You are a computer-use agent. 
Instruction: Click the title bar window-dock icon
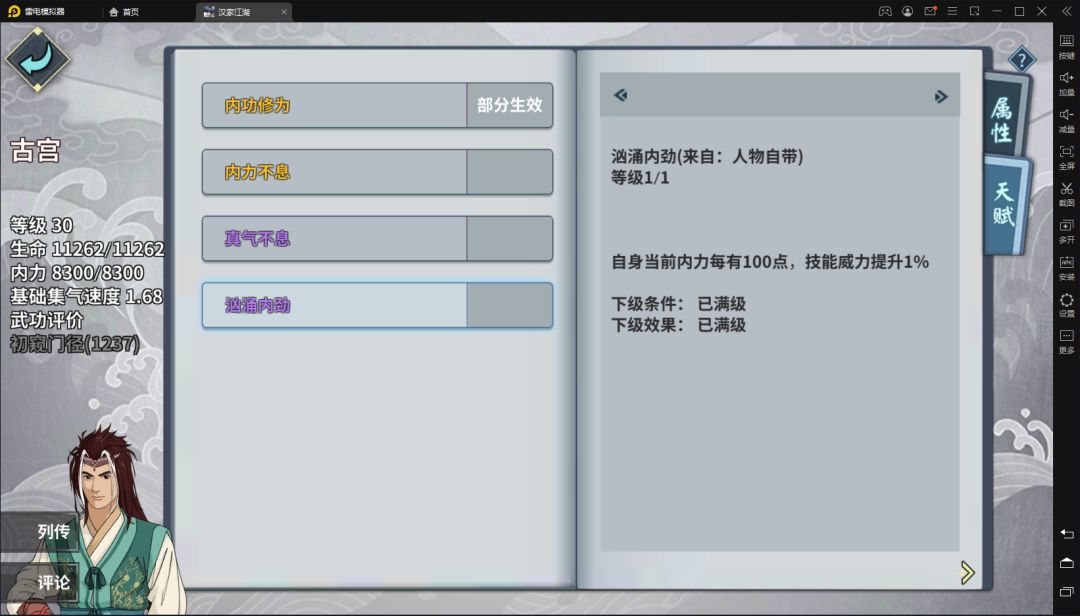(x=975, y=11)
